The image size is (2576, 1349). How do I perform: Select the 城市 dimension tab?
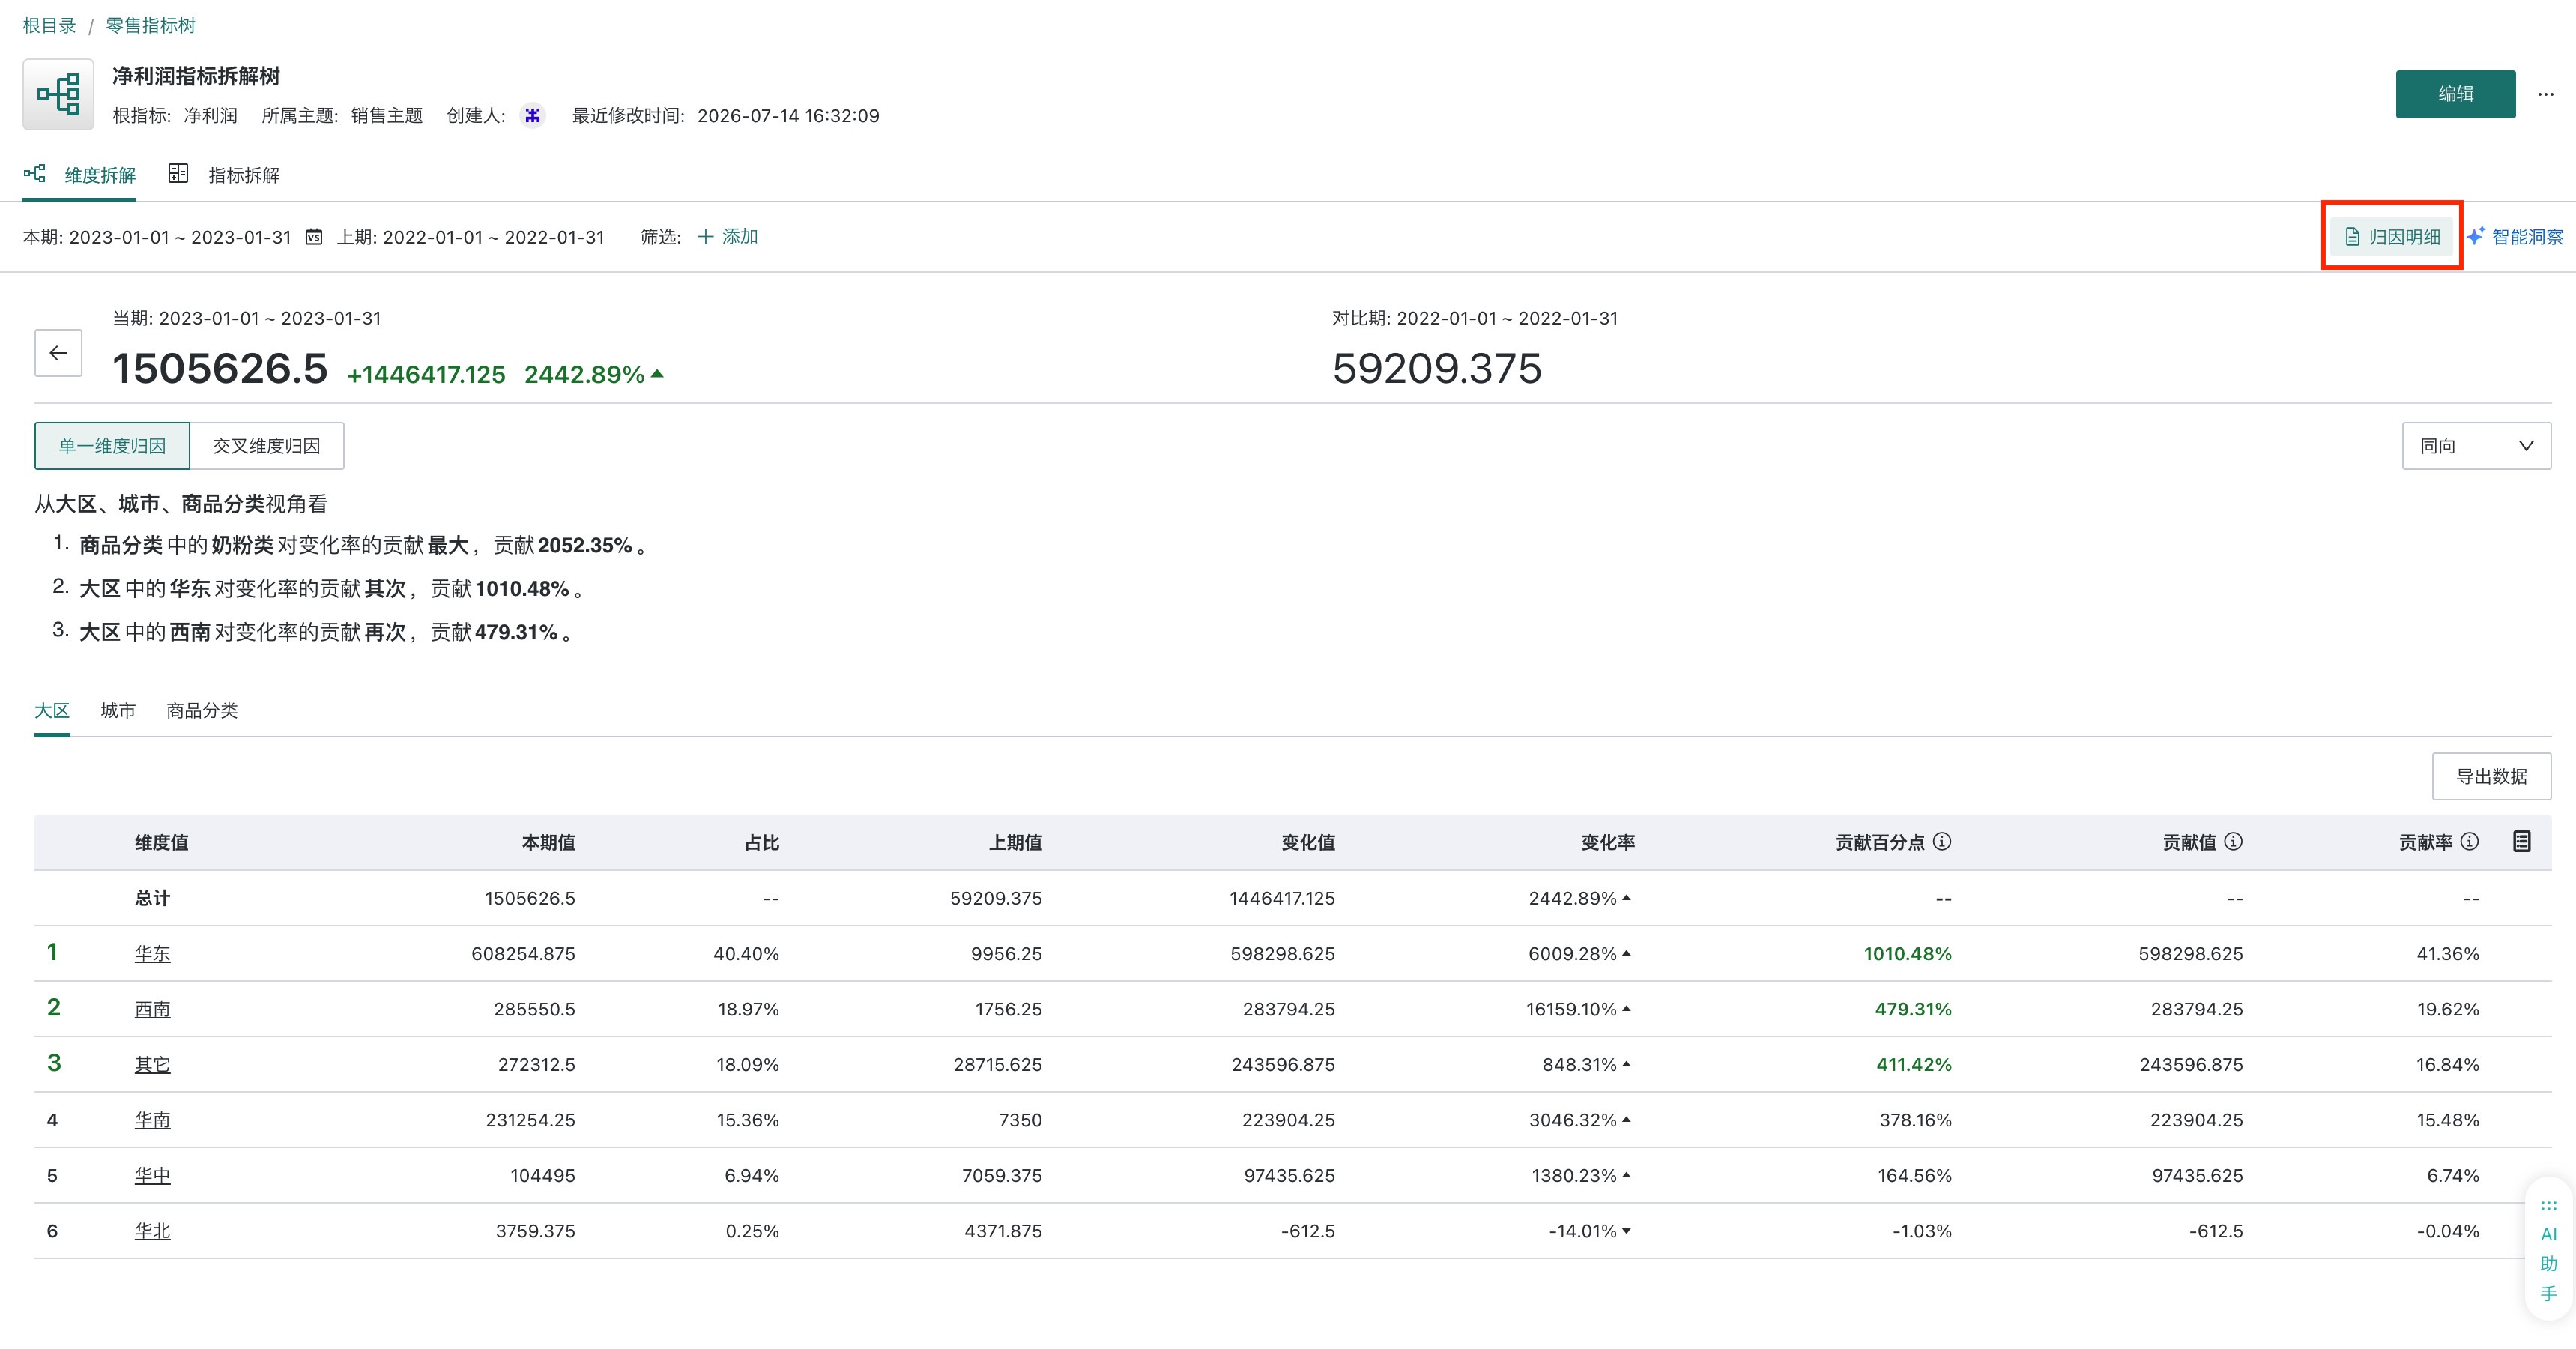click(x=118, y=711)
